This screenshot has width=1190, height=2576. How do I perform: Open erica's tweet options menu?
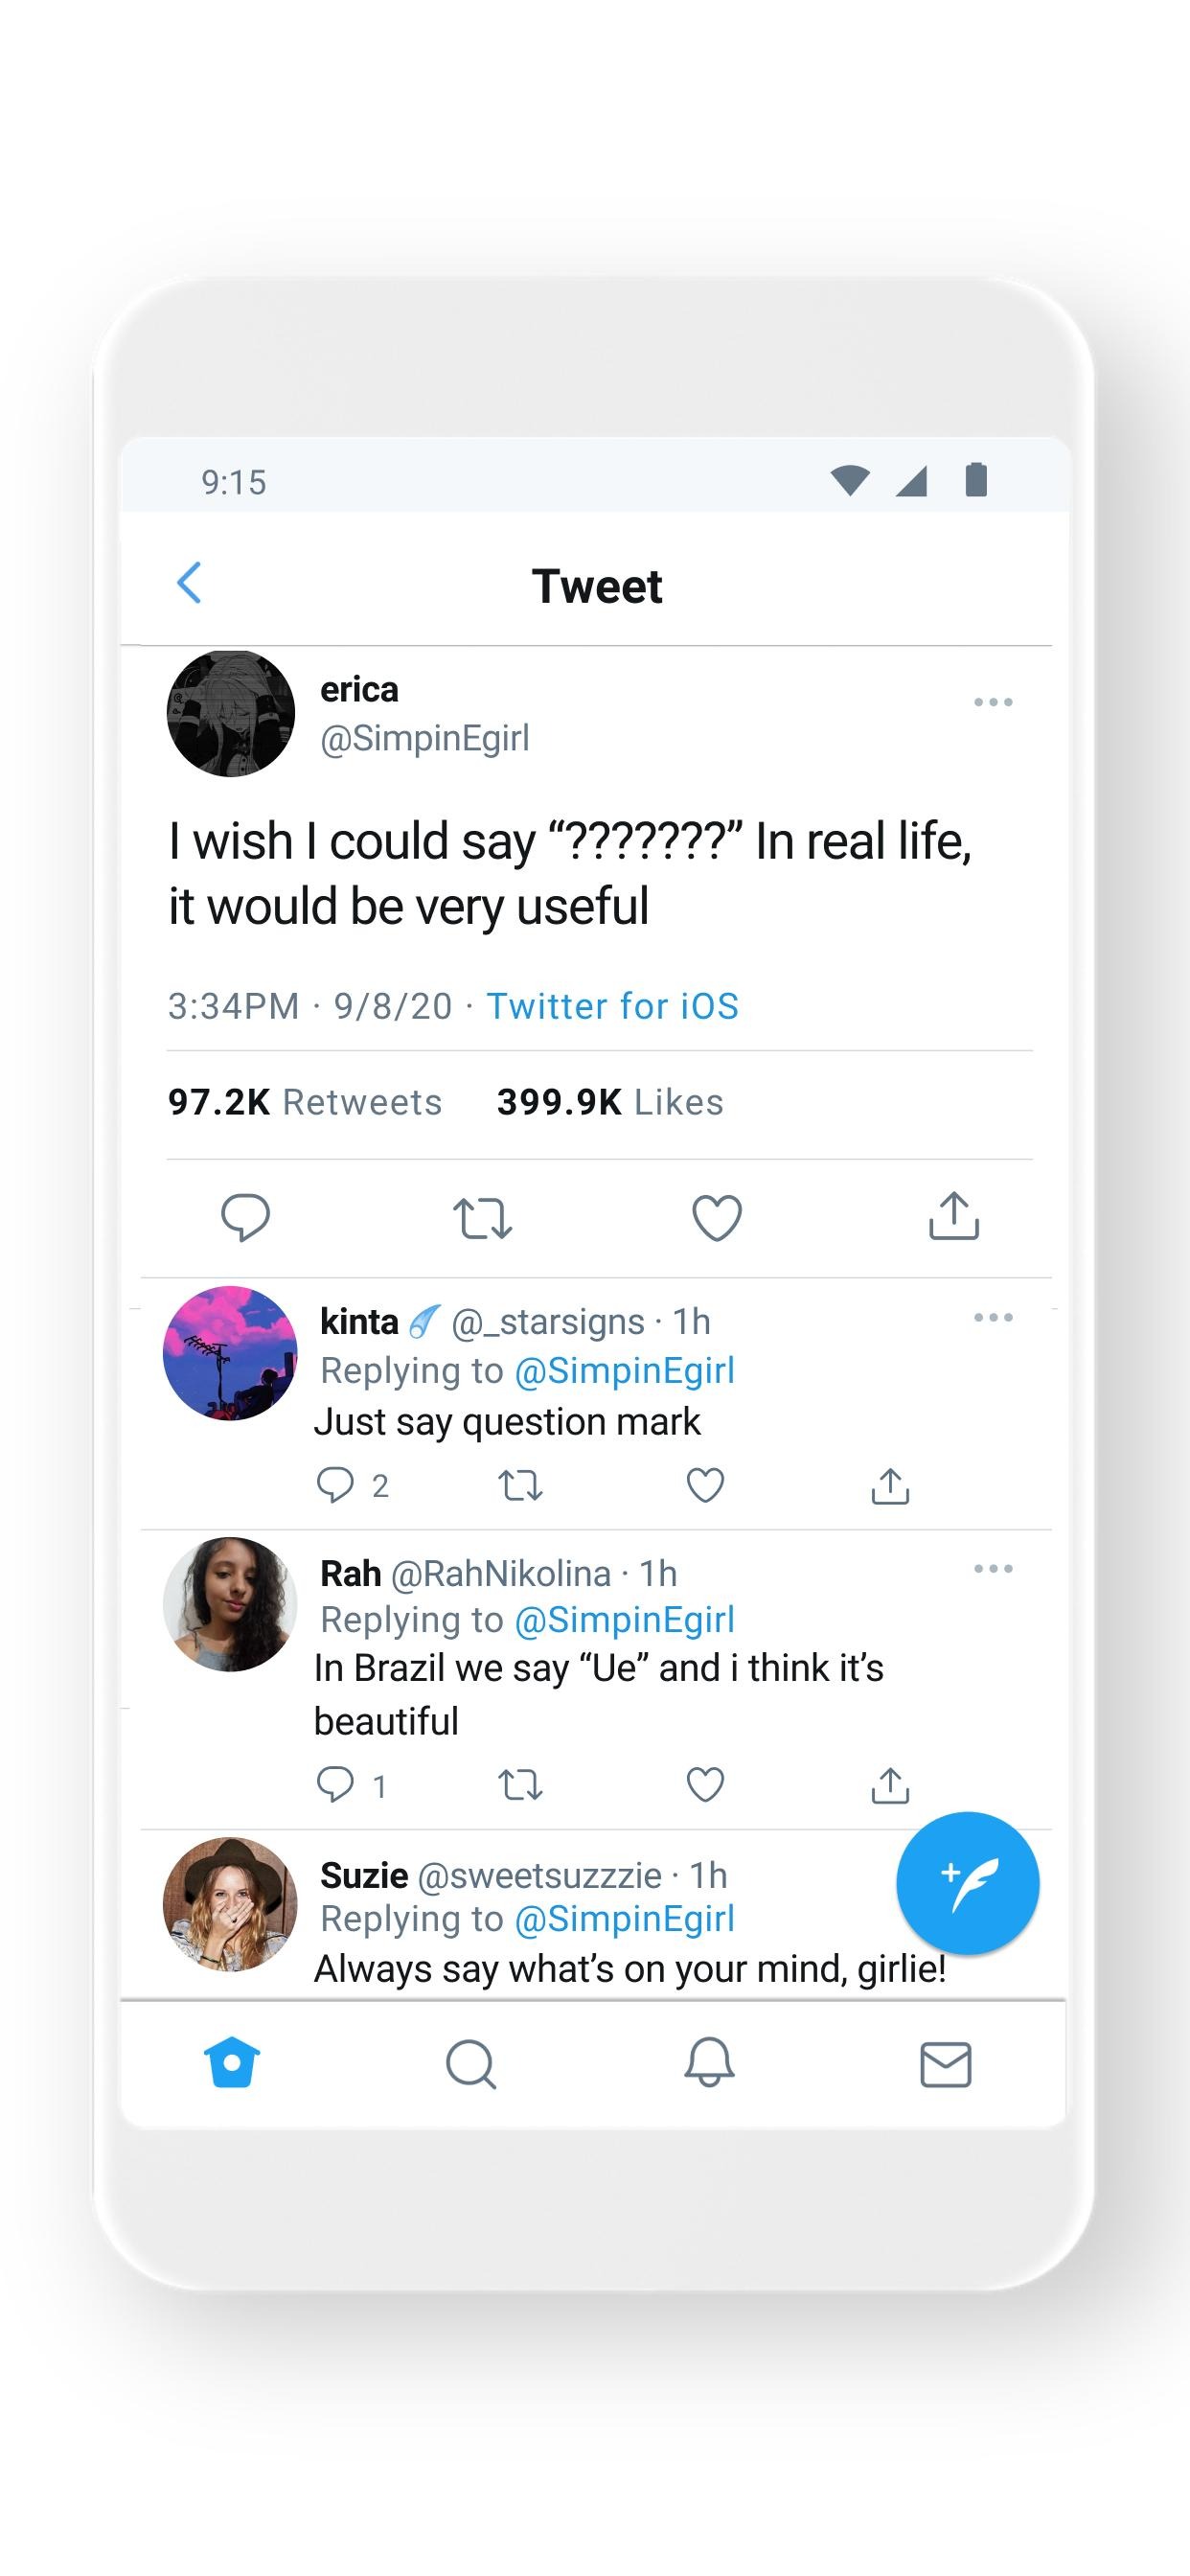click(993, 702)
